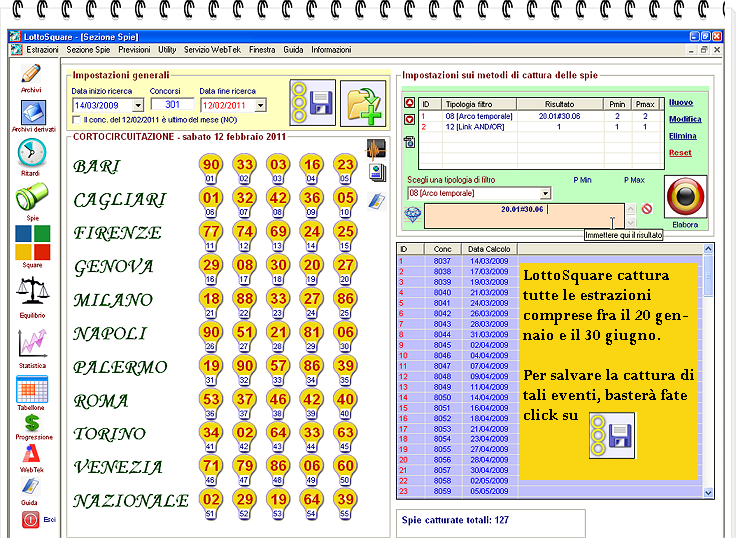The height and width of the screenshot is (538, 736).
Task: Click Spie catturate totali: 127 status
Action: pyautogui.click(x=455, y=520)
